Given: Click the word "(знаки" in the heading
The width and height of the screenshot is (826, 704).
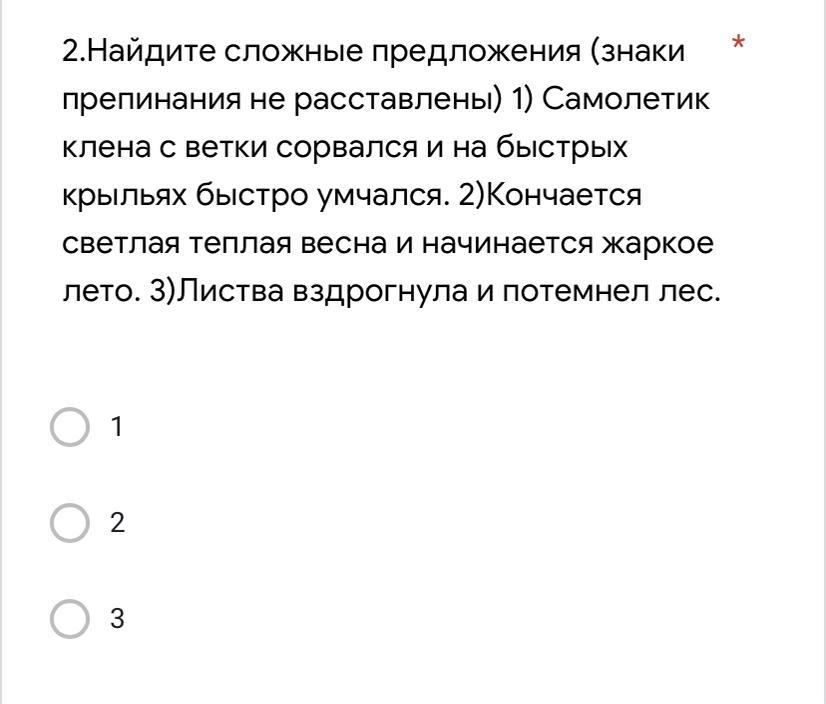Looking at the screenshot, I should click(638, 52).
